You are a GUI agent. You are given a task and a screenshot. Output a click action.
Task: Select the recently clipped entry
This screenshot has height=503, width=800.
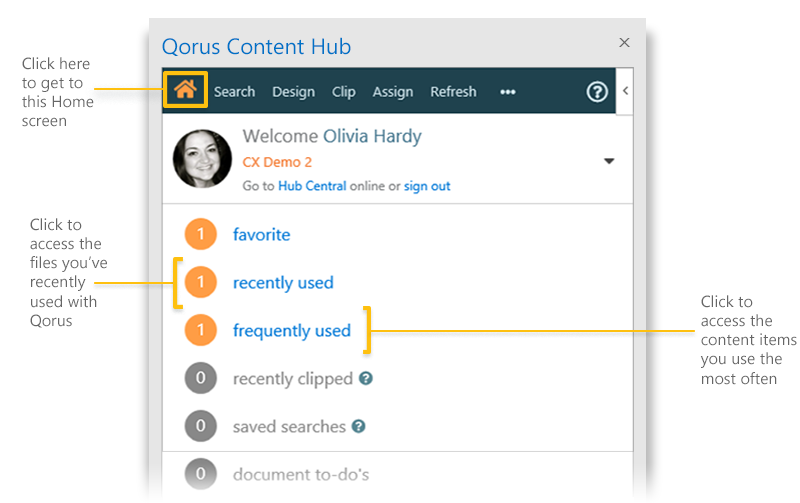tap(293, 379)
